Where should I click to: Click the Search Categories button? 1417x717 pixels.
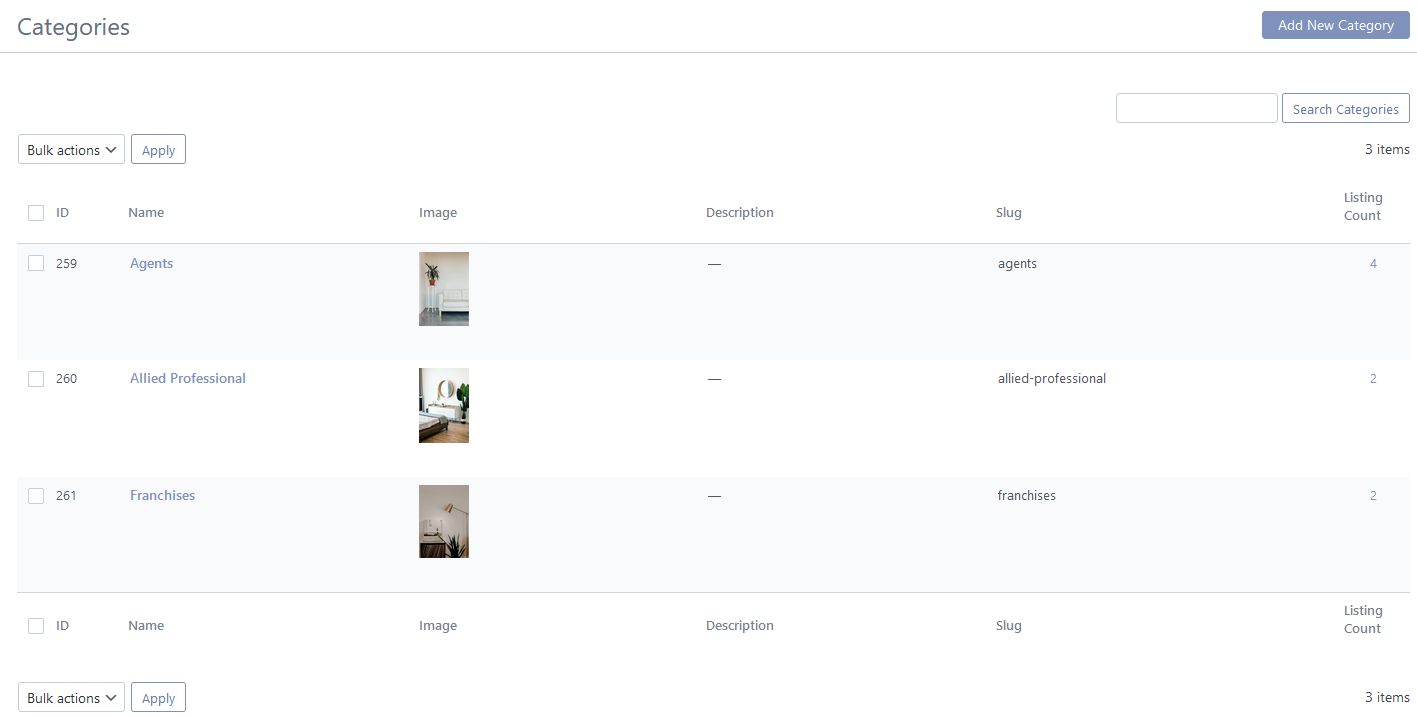[x=1345, y=109]
